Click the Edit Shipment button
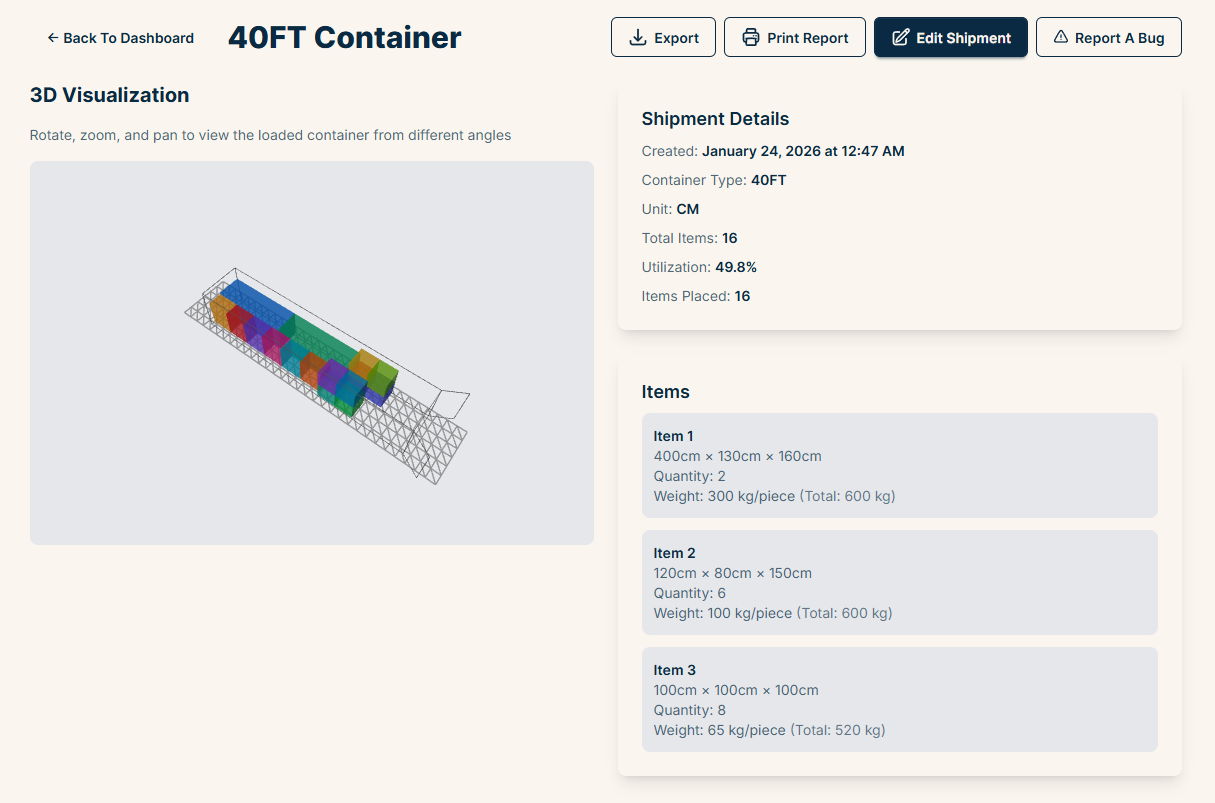This screenshot has width=1215, height=803. pyautogui.click(x=950, y=38)
